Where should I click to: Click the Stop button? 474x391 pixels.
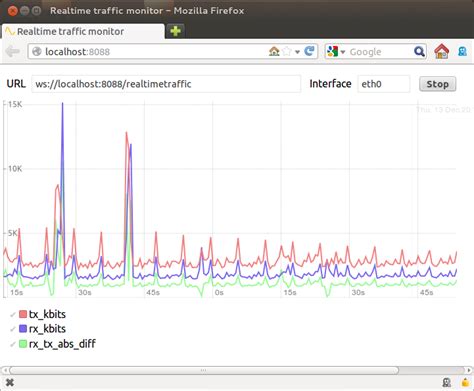pyautogui.click(x=437, y=84)
